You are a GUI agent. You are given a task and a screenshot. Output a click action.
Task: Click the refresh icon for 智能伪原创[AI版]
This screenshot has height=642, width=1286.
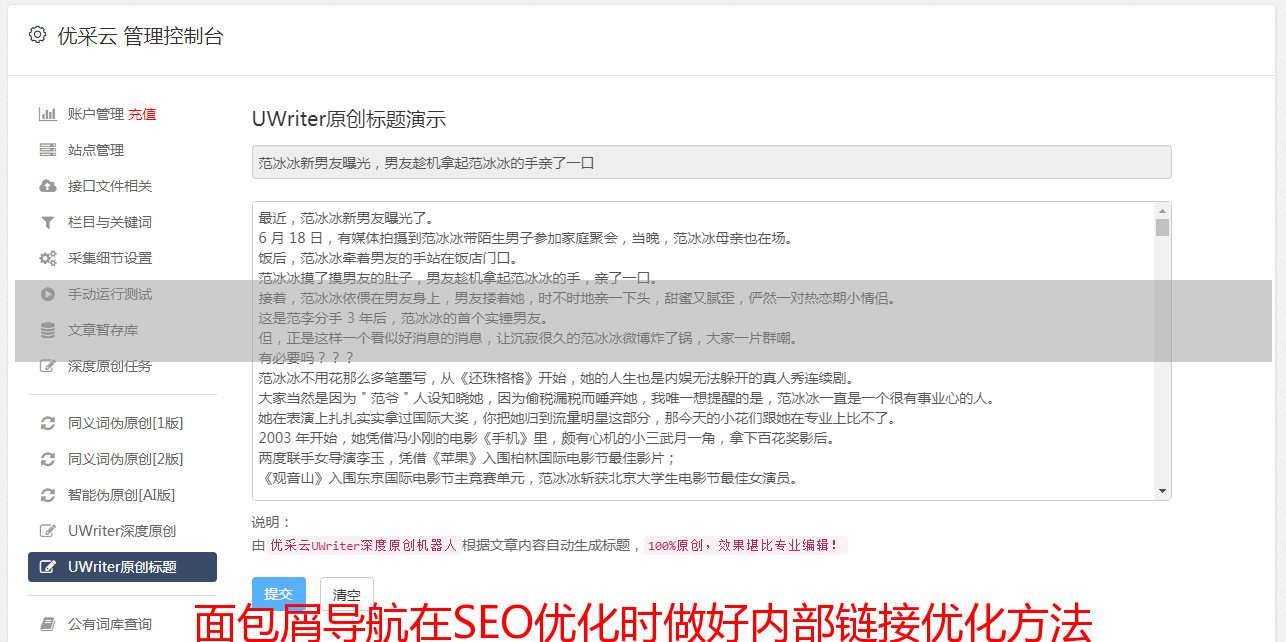pos(47,495)
